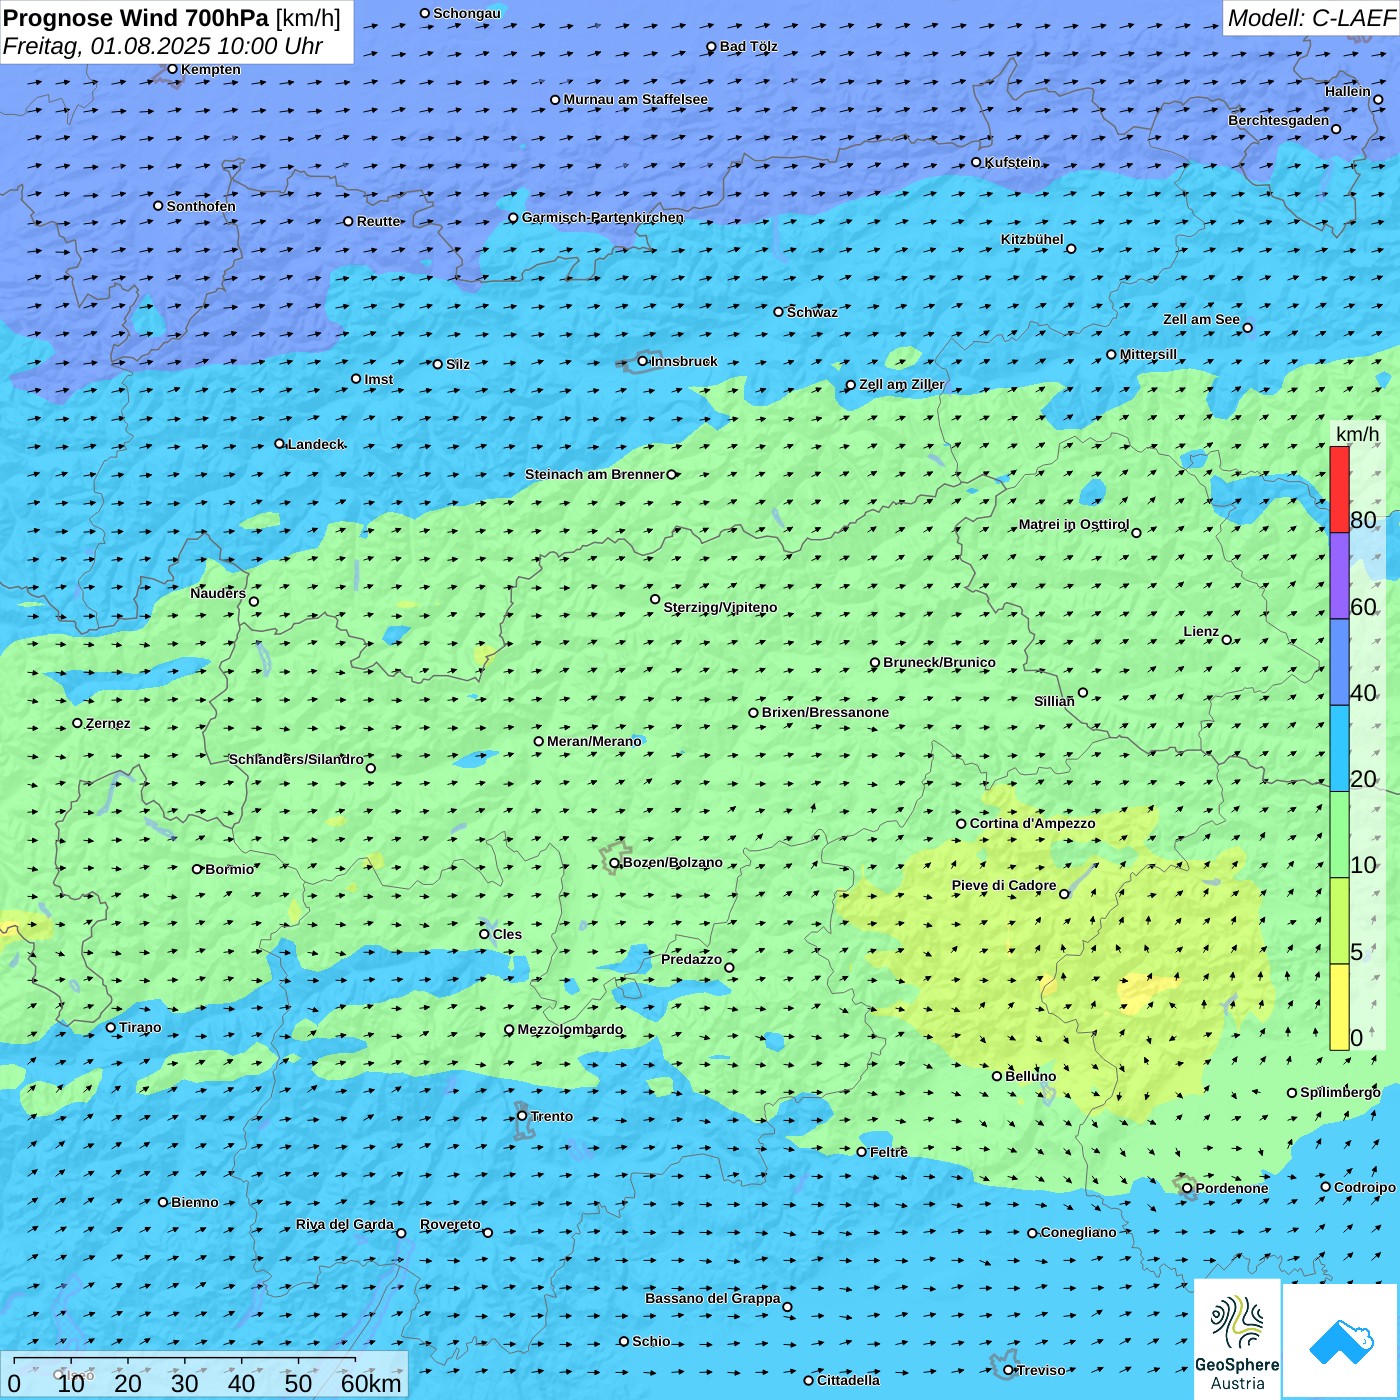Click the blue cloud logo in the corner
This screenshot has height=1400, width=1400.
coord(1341,1341)
